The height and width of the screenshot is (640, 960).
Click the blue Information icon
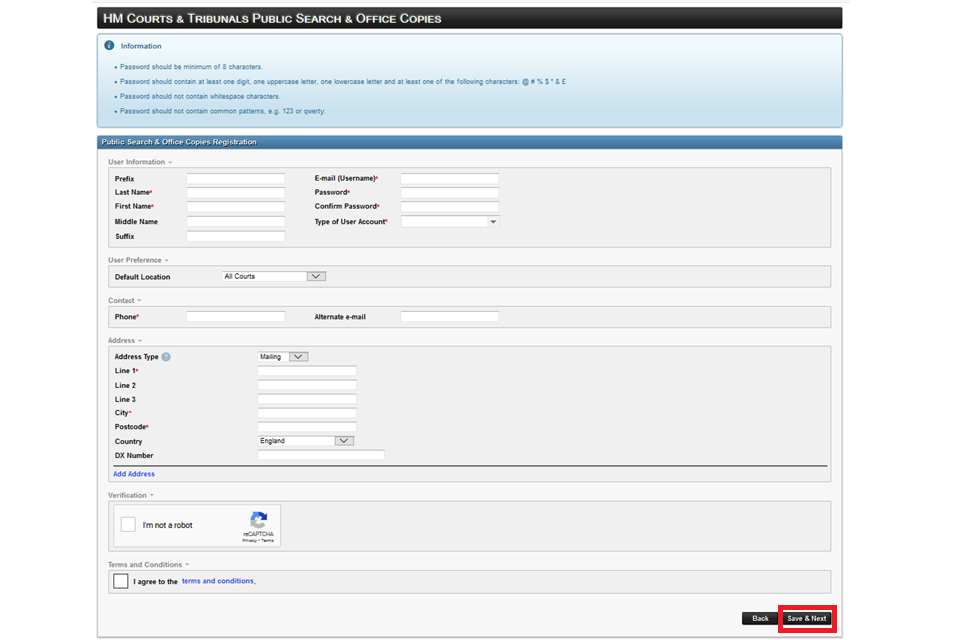tap(109, 45)
